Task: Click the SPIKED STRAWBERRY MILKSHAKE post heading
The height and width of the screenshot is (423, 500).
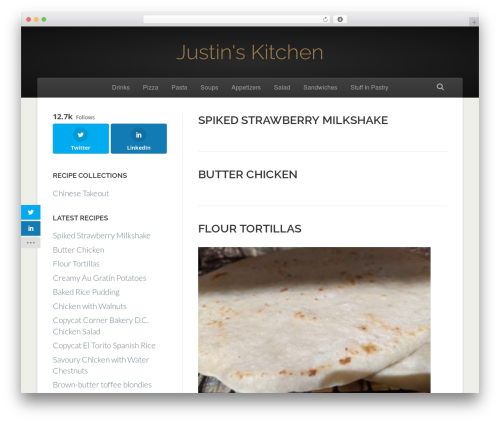Action: click(x=293, y=120)
